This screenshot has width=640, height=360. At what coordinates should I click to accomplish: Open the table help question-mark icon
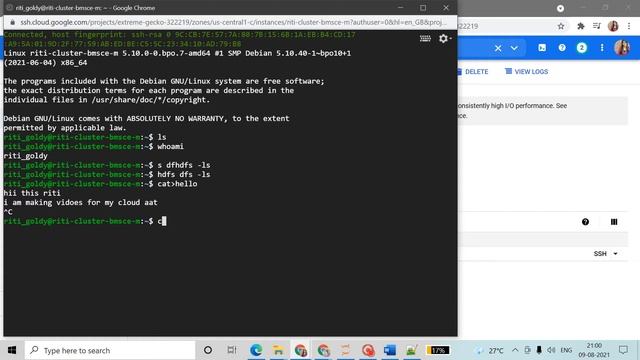tap(585, 222)
